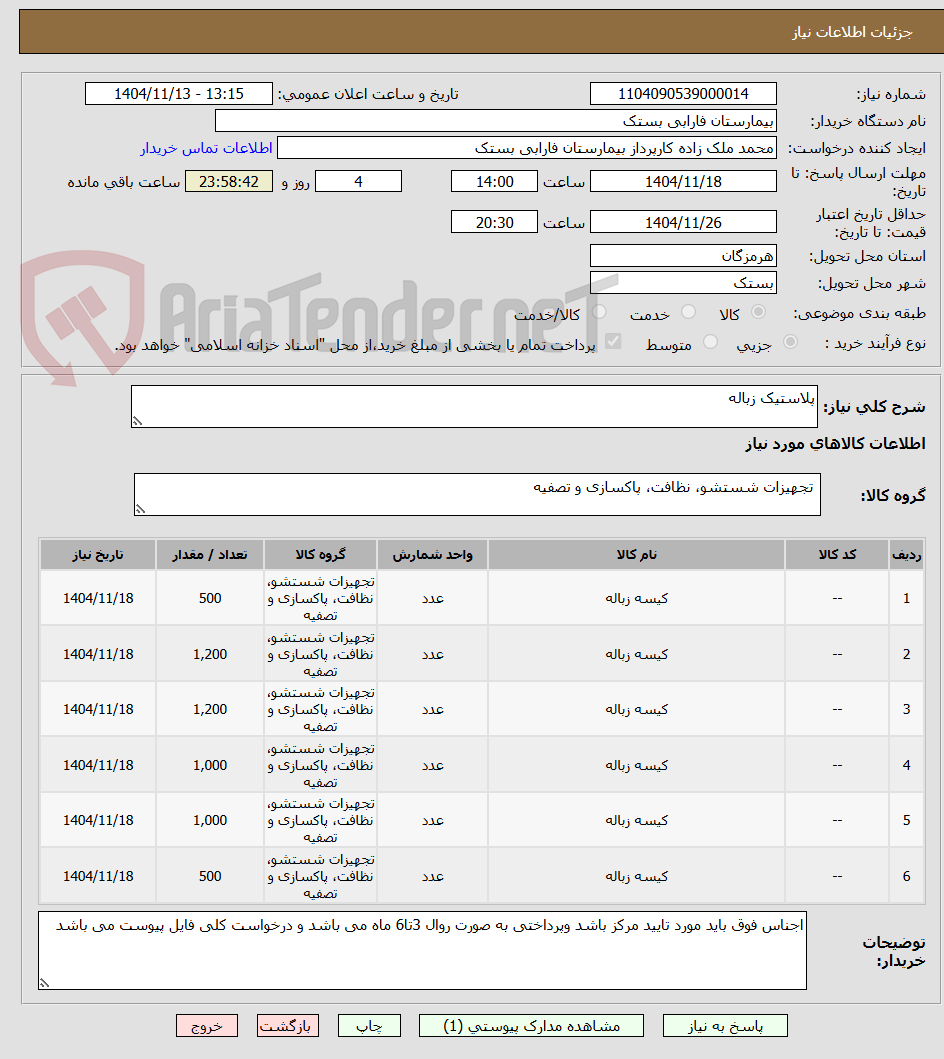Click the گروه کالا textarea
Viewport: 944px width, 1059px height.
click(x=477, y=494)
